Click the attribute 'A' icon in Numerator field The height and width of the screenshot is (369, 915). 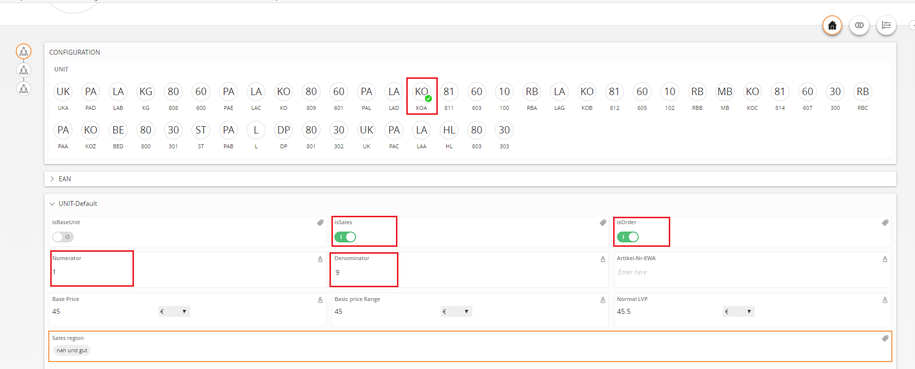coord(320,259)
